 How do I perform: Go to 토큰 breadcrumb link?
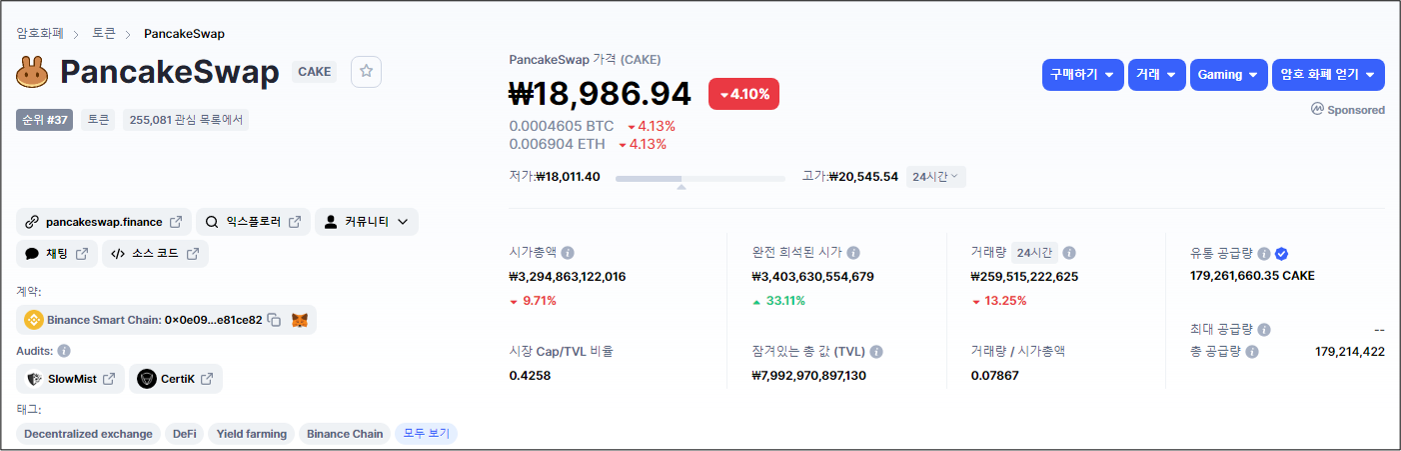[x=104, y=33]
